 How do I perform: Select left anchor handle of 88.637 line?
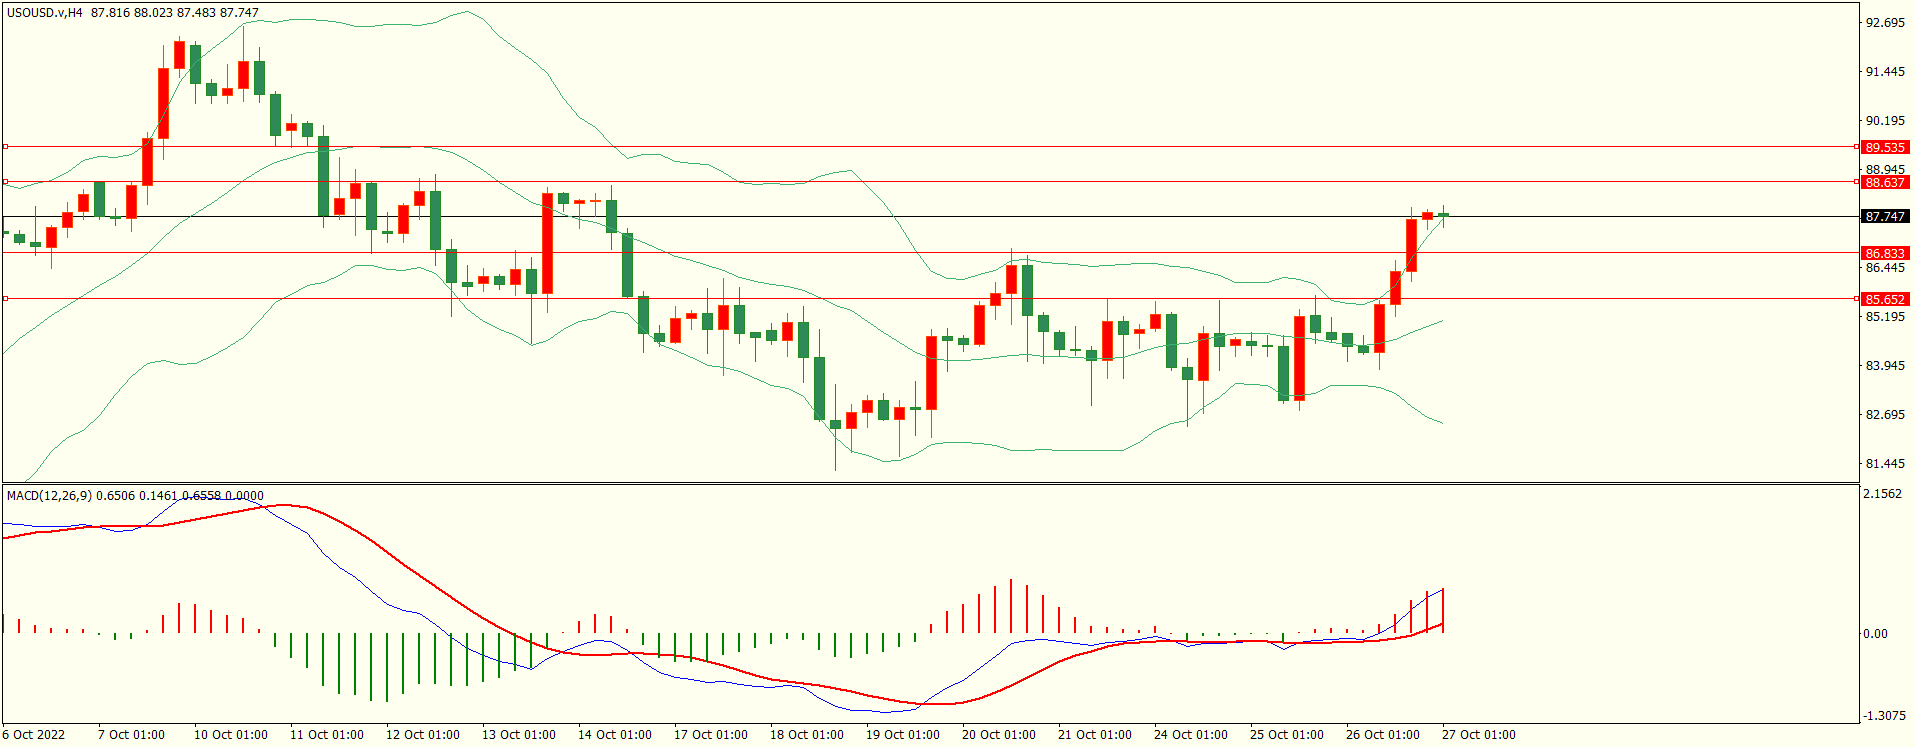[x=6, y=182]
